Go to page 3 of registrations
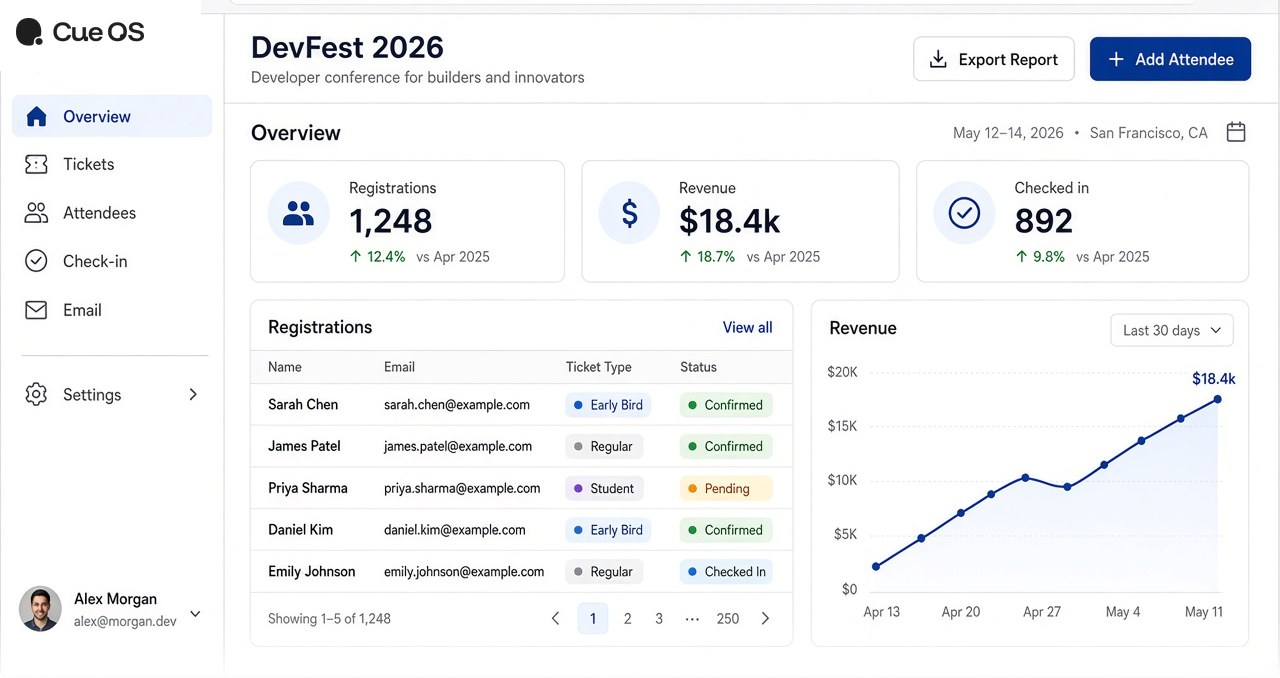The image size is (1280, 678). [x=659, y=619]
